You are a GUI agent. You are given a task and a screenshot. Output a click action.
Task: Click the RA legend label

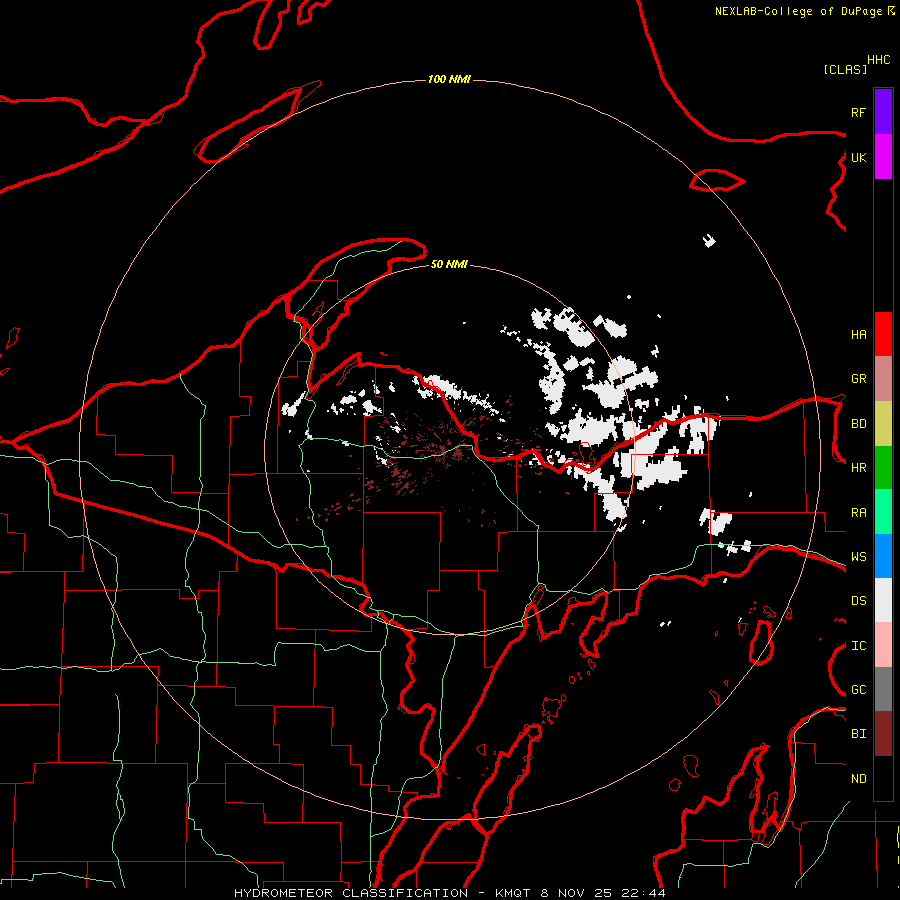(x=858, y=512)
